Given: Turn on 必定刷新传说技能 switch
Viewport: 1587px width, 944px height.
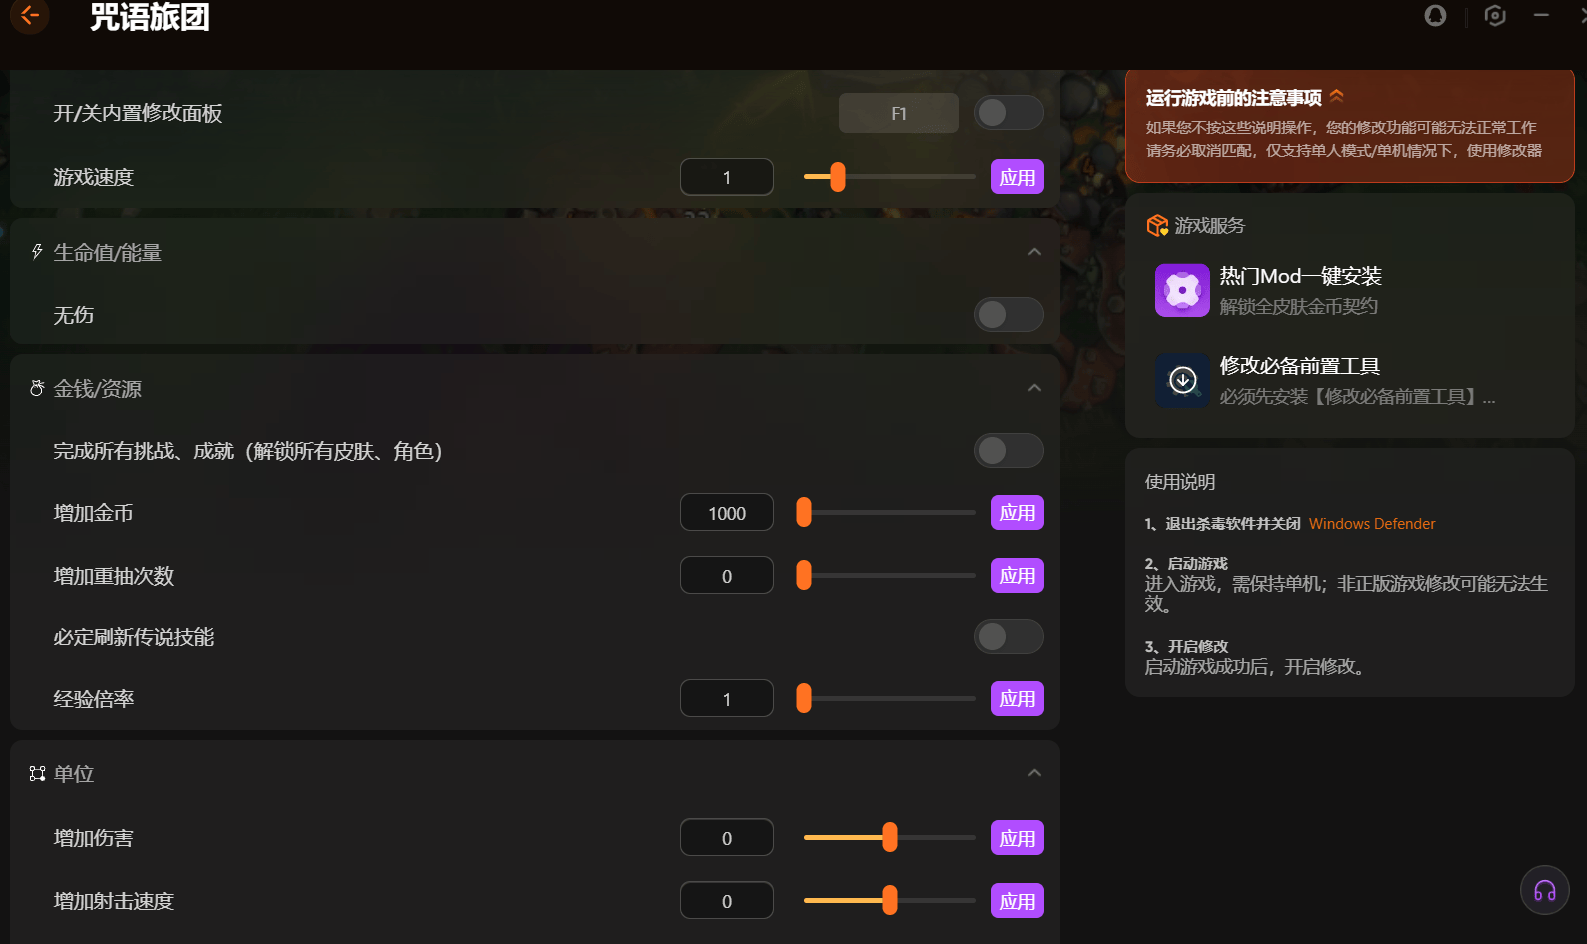Looking at the screenshot, I should pos(1008,637).
